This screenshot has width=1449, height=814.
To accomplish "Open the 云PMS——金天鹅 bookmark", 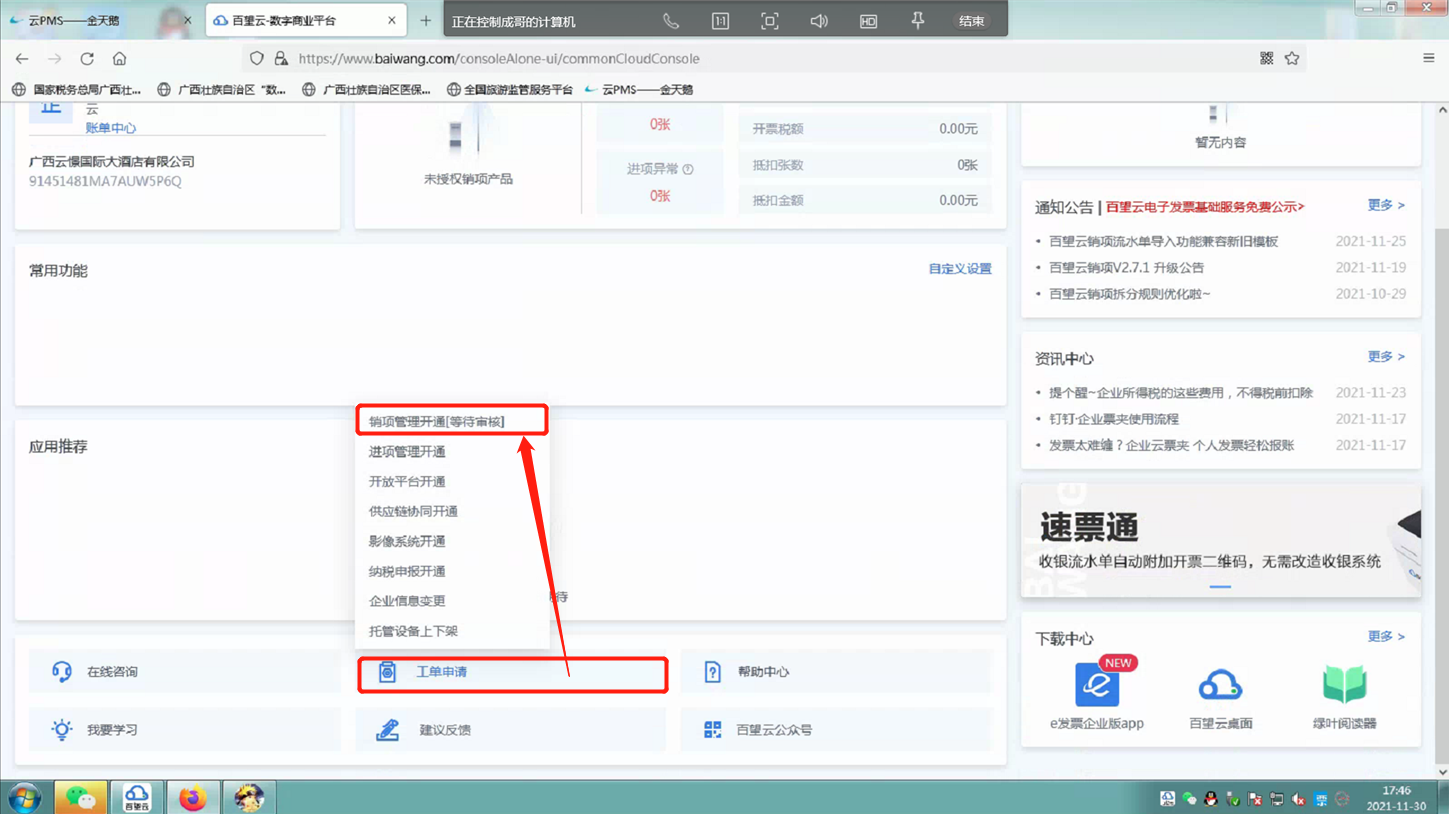I will pos(639,90).
